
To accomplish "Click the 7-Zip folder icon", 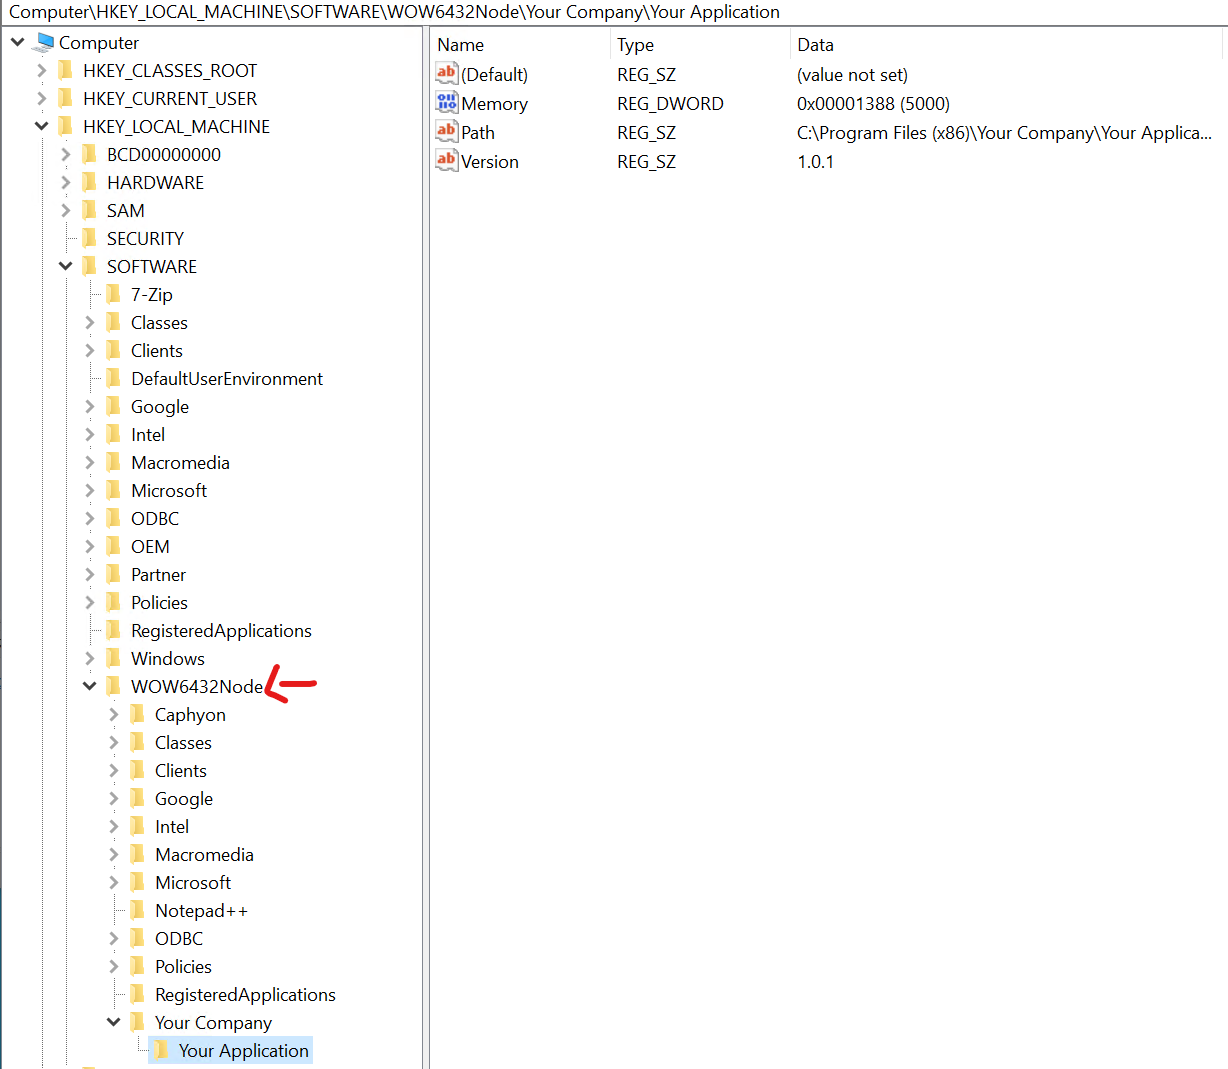I will [113, 295].
